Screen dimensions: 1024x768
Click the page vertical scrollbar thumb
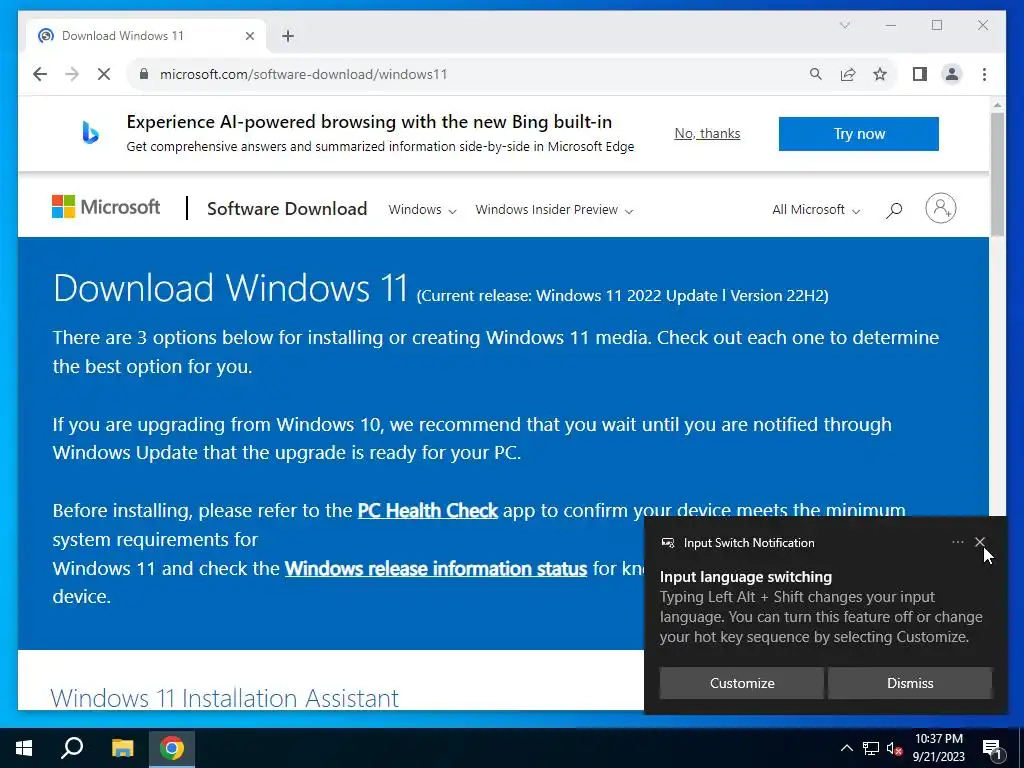tap(997, 174)
